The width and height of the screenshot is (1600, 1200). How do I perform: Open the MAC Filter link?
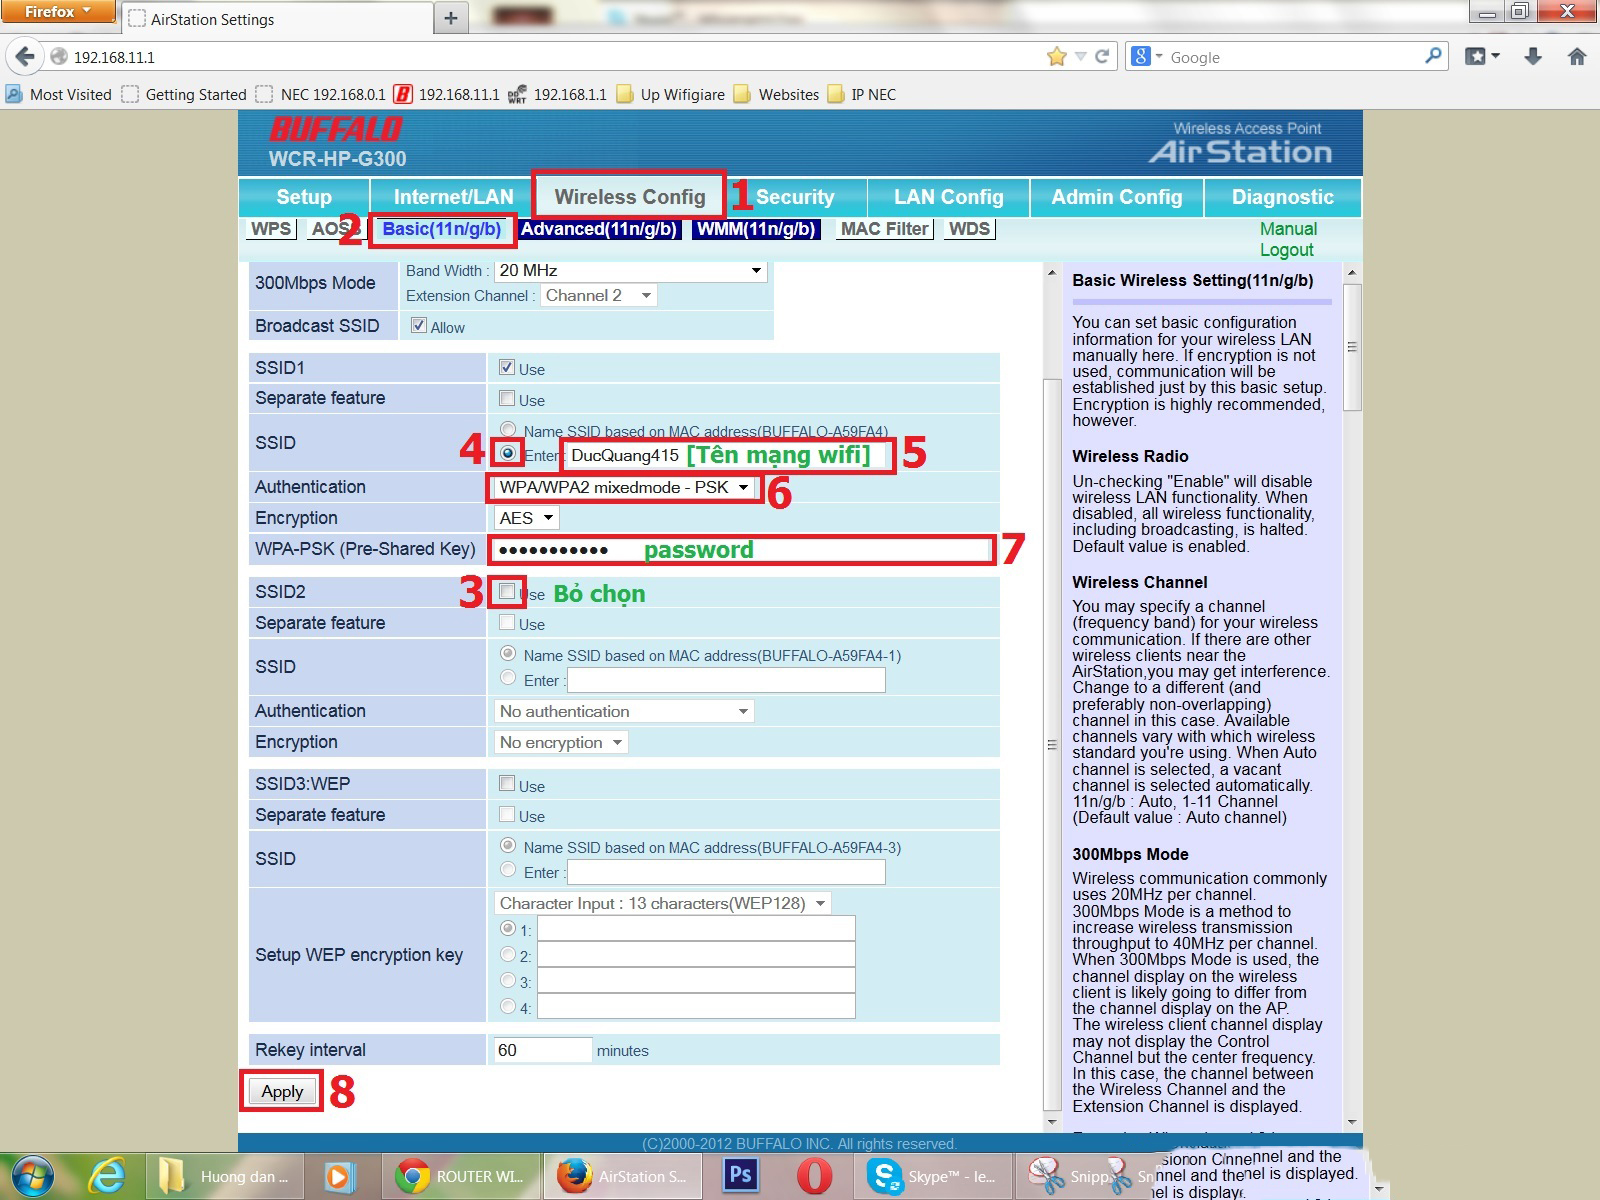(x=885, y=229)
